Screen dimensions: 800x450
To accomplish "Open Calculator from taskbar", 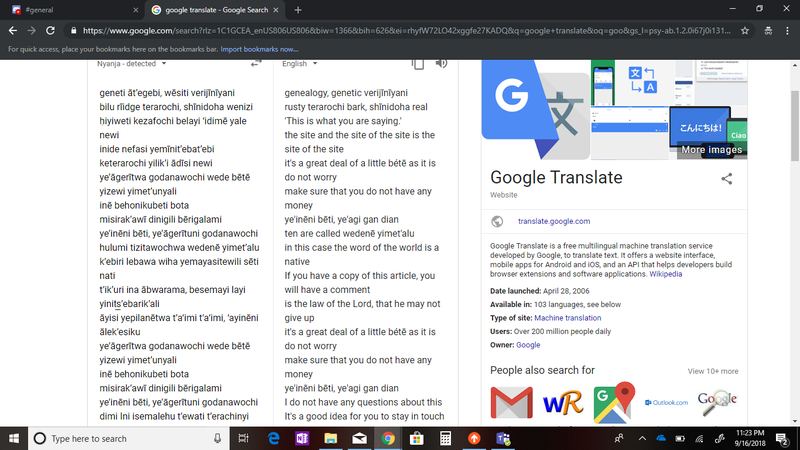I will [445, 438].
